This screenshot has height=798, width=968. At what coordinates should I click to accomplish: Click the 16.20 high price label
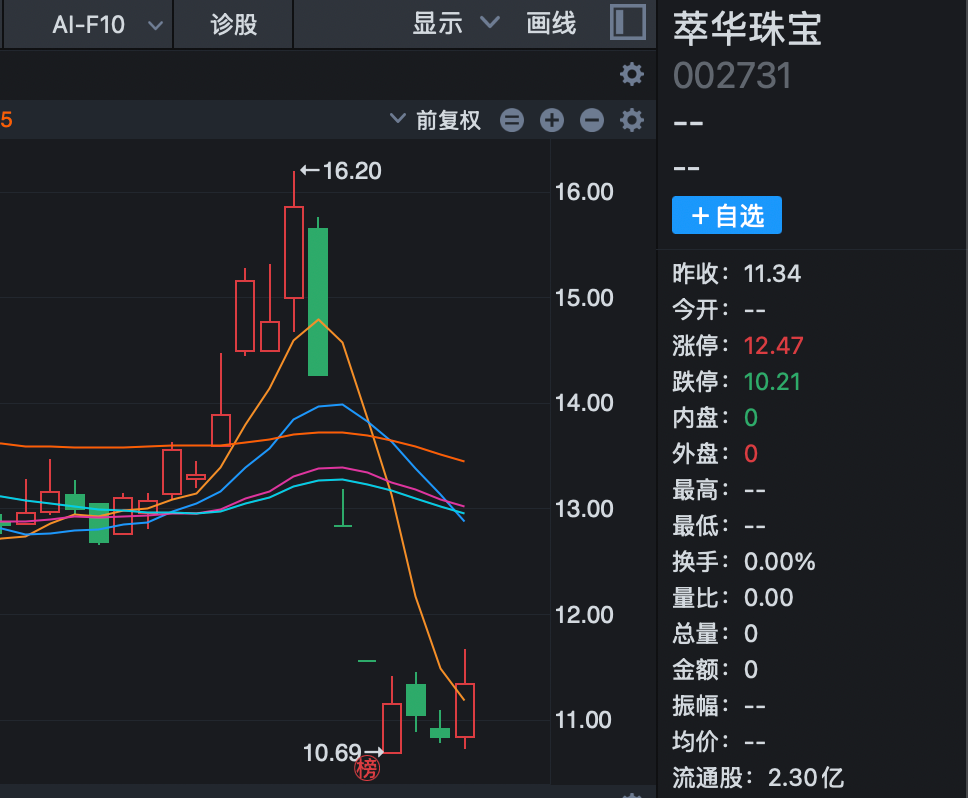click(342, 171)
